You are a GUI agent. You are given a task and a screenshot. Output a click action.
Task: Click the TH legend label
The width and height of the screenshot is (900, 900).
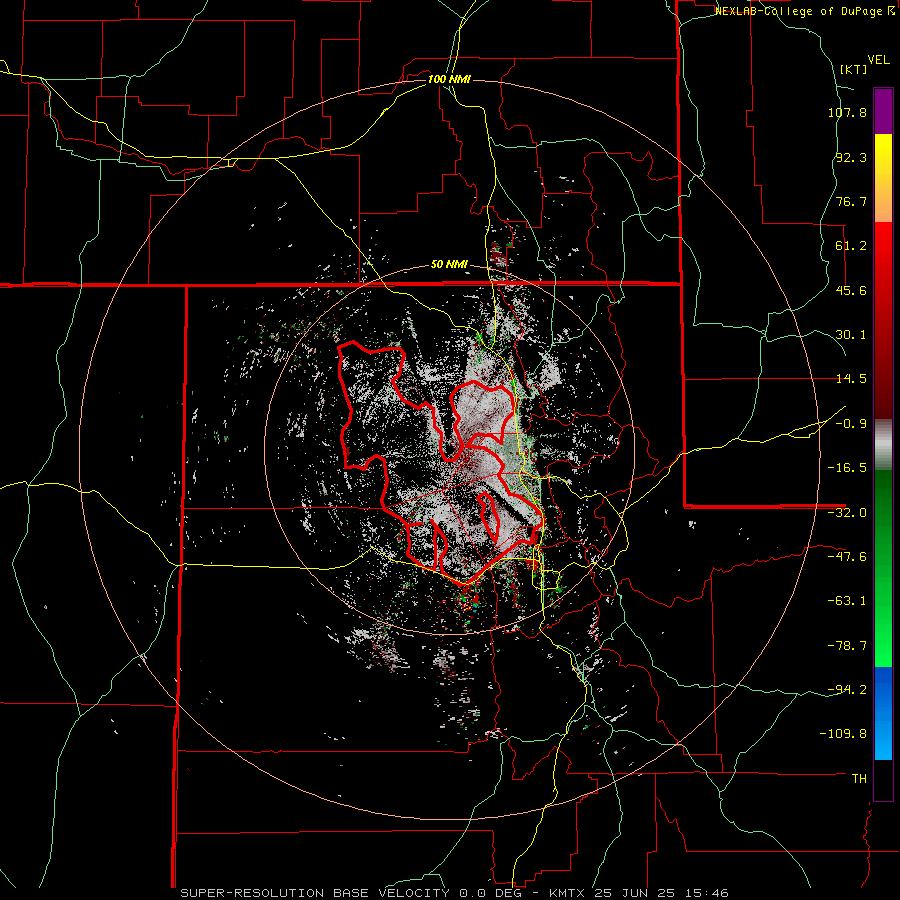pos(859,779)
